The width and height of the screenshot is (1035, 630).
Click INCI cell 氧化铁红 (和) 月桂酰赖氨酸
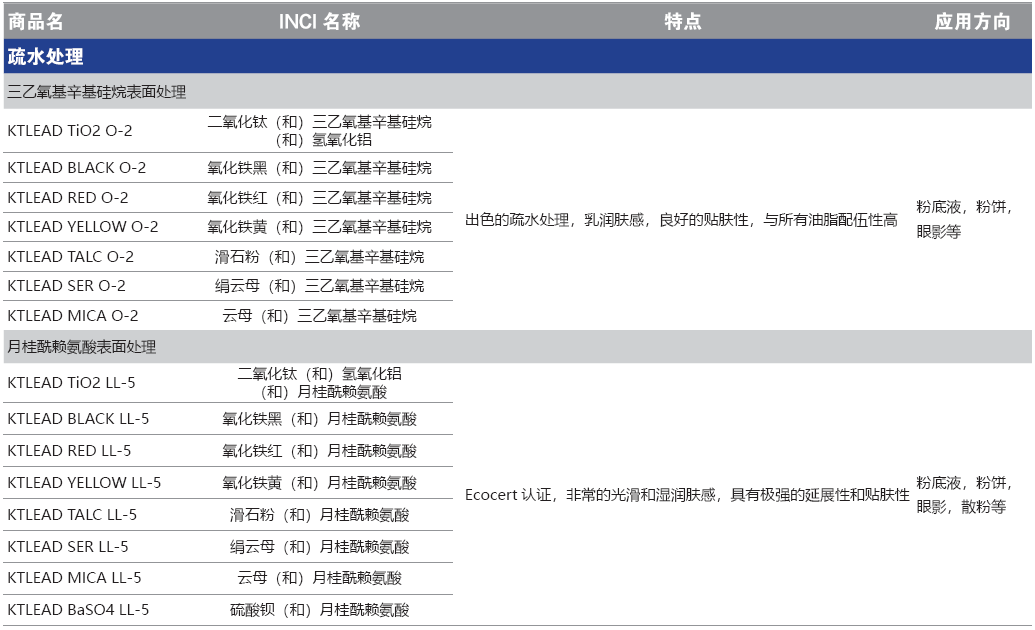(x=319, y=450)
